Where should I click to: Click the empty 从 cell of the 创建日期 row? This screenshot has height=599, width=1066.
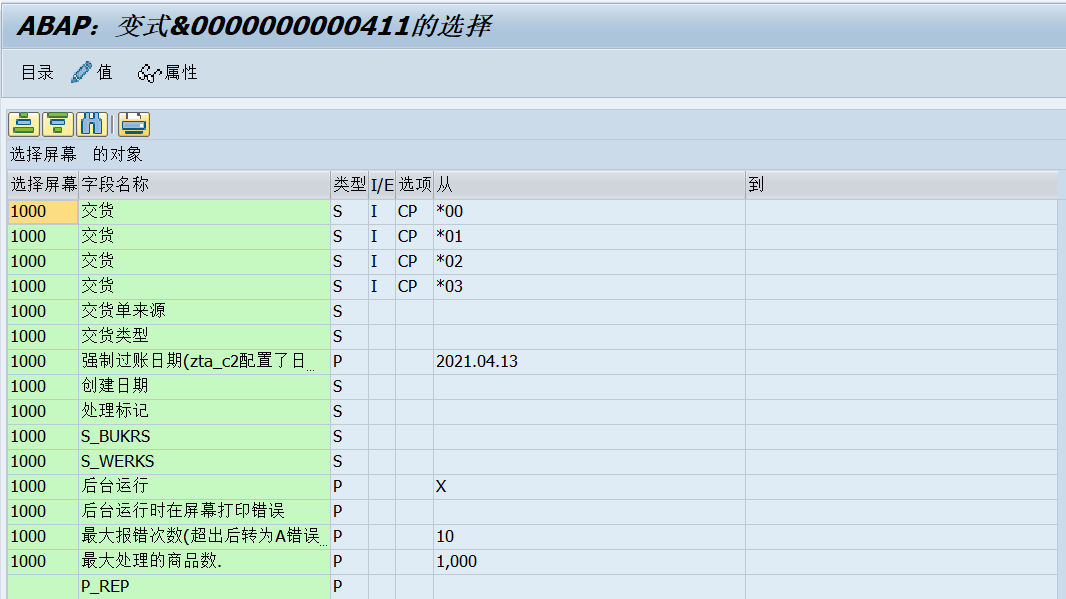(589, 386)
